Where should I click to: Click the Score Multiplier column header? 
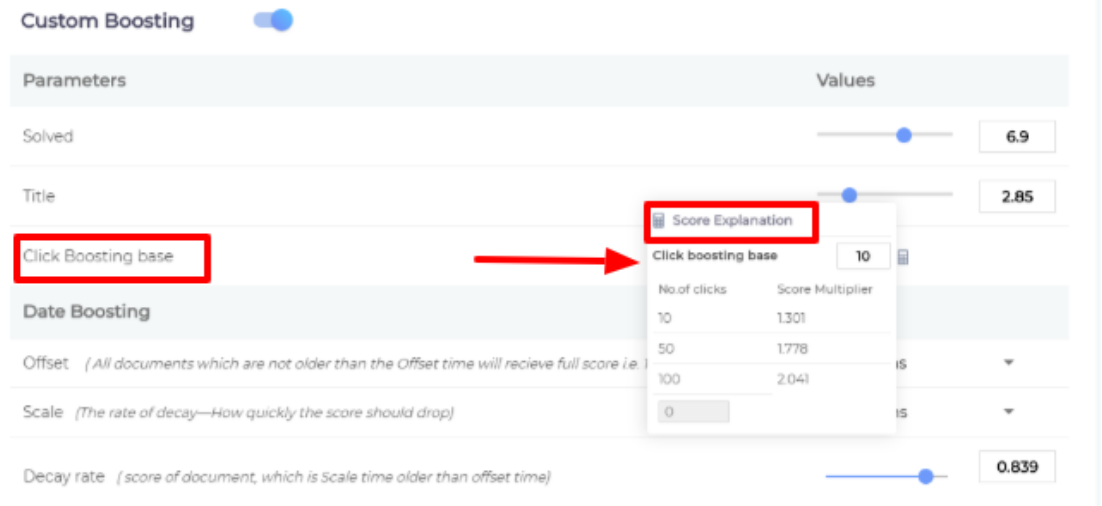(825, 289)
